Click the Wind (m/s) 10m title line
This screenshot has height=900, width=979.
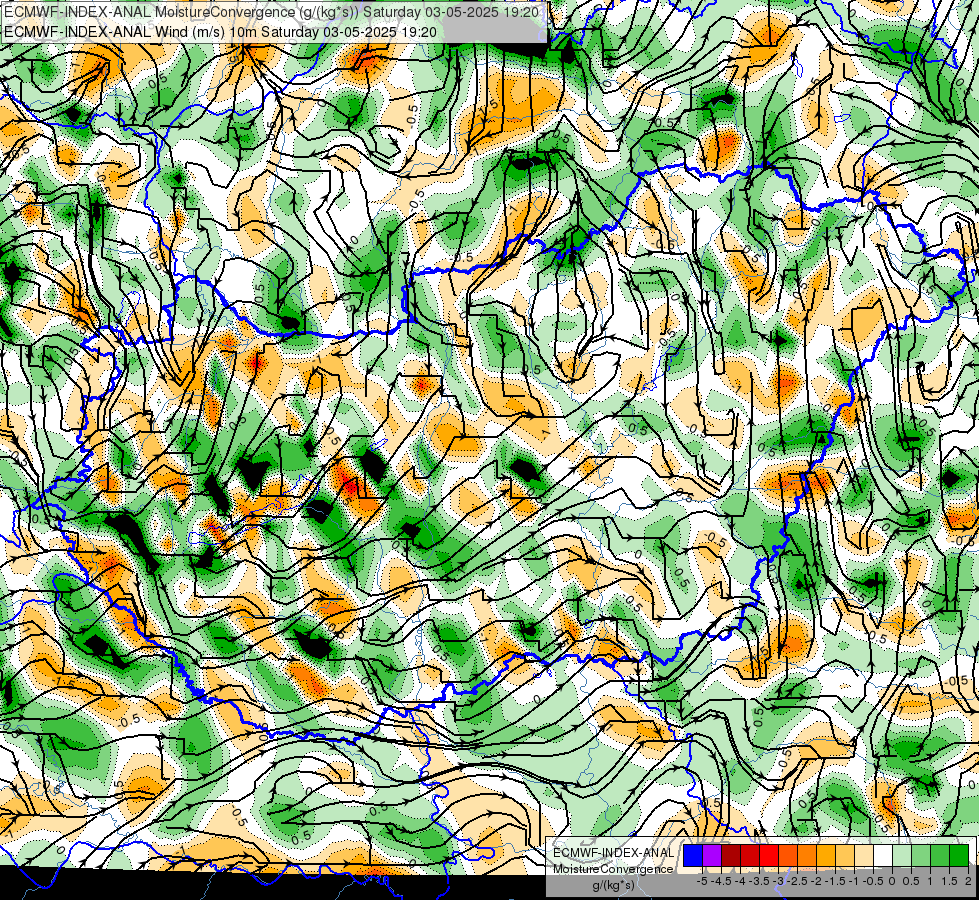point(220,31)
